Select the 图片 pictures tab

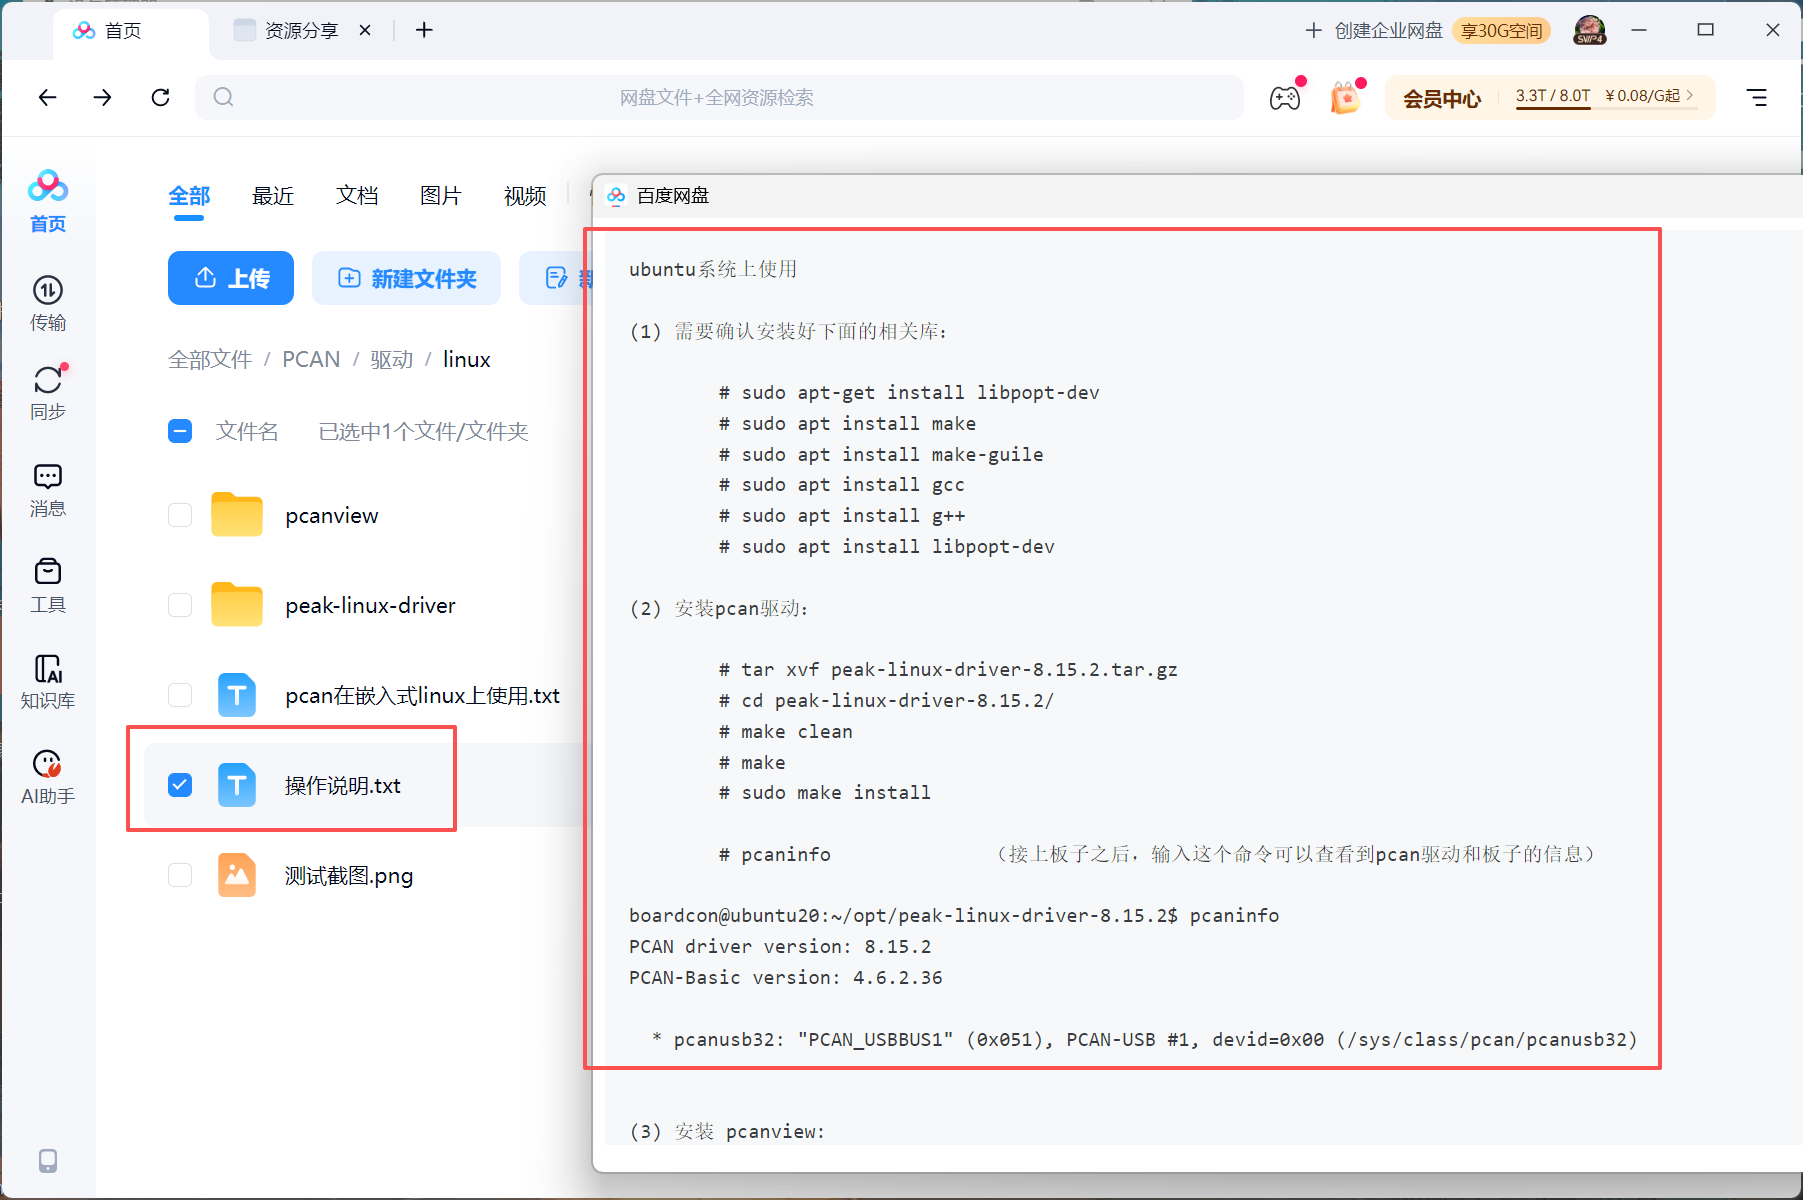pos(441,196)
